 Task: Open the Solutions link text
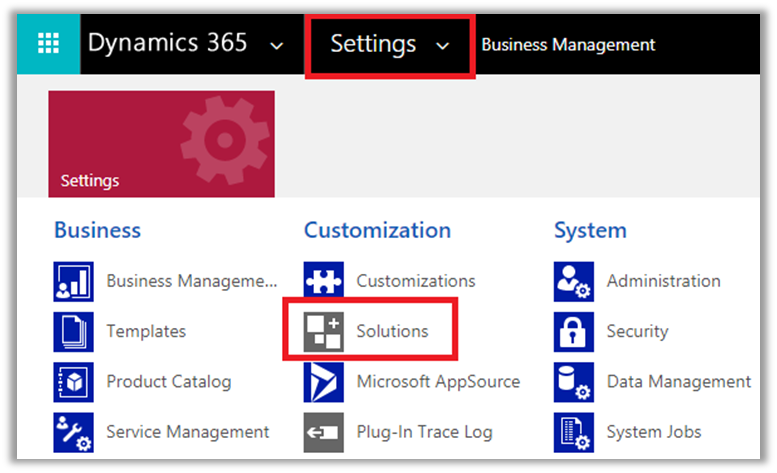392,331
